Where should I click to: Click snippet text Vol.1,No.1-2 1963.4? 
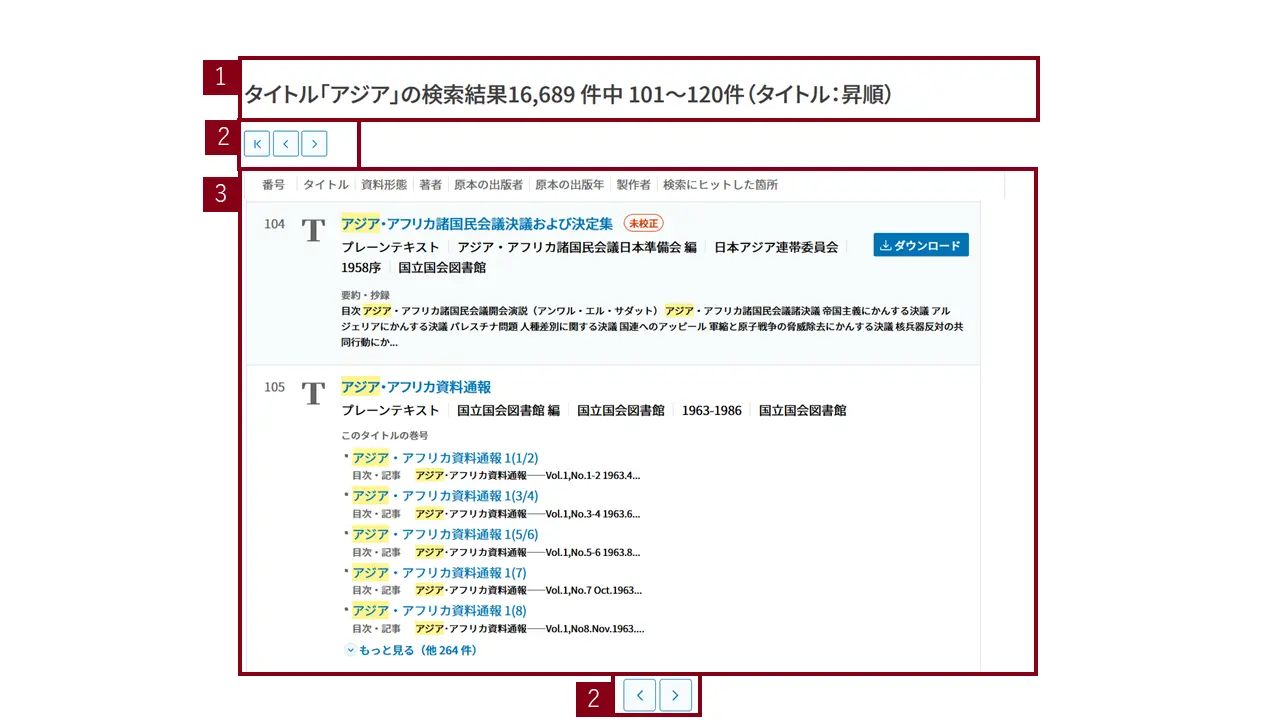pyautogui.click(x=593, y=476)
